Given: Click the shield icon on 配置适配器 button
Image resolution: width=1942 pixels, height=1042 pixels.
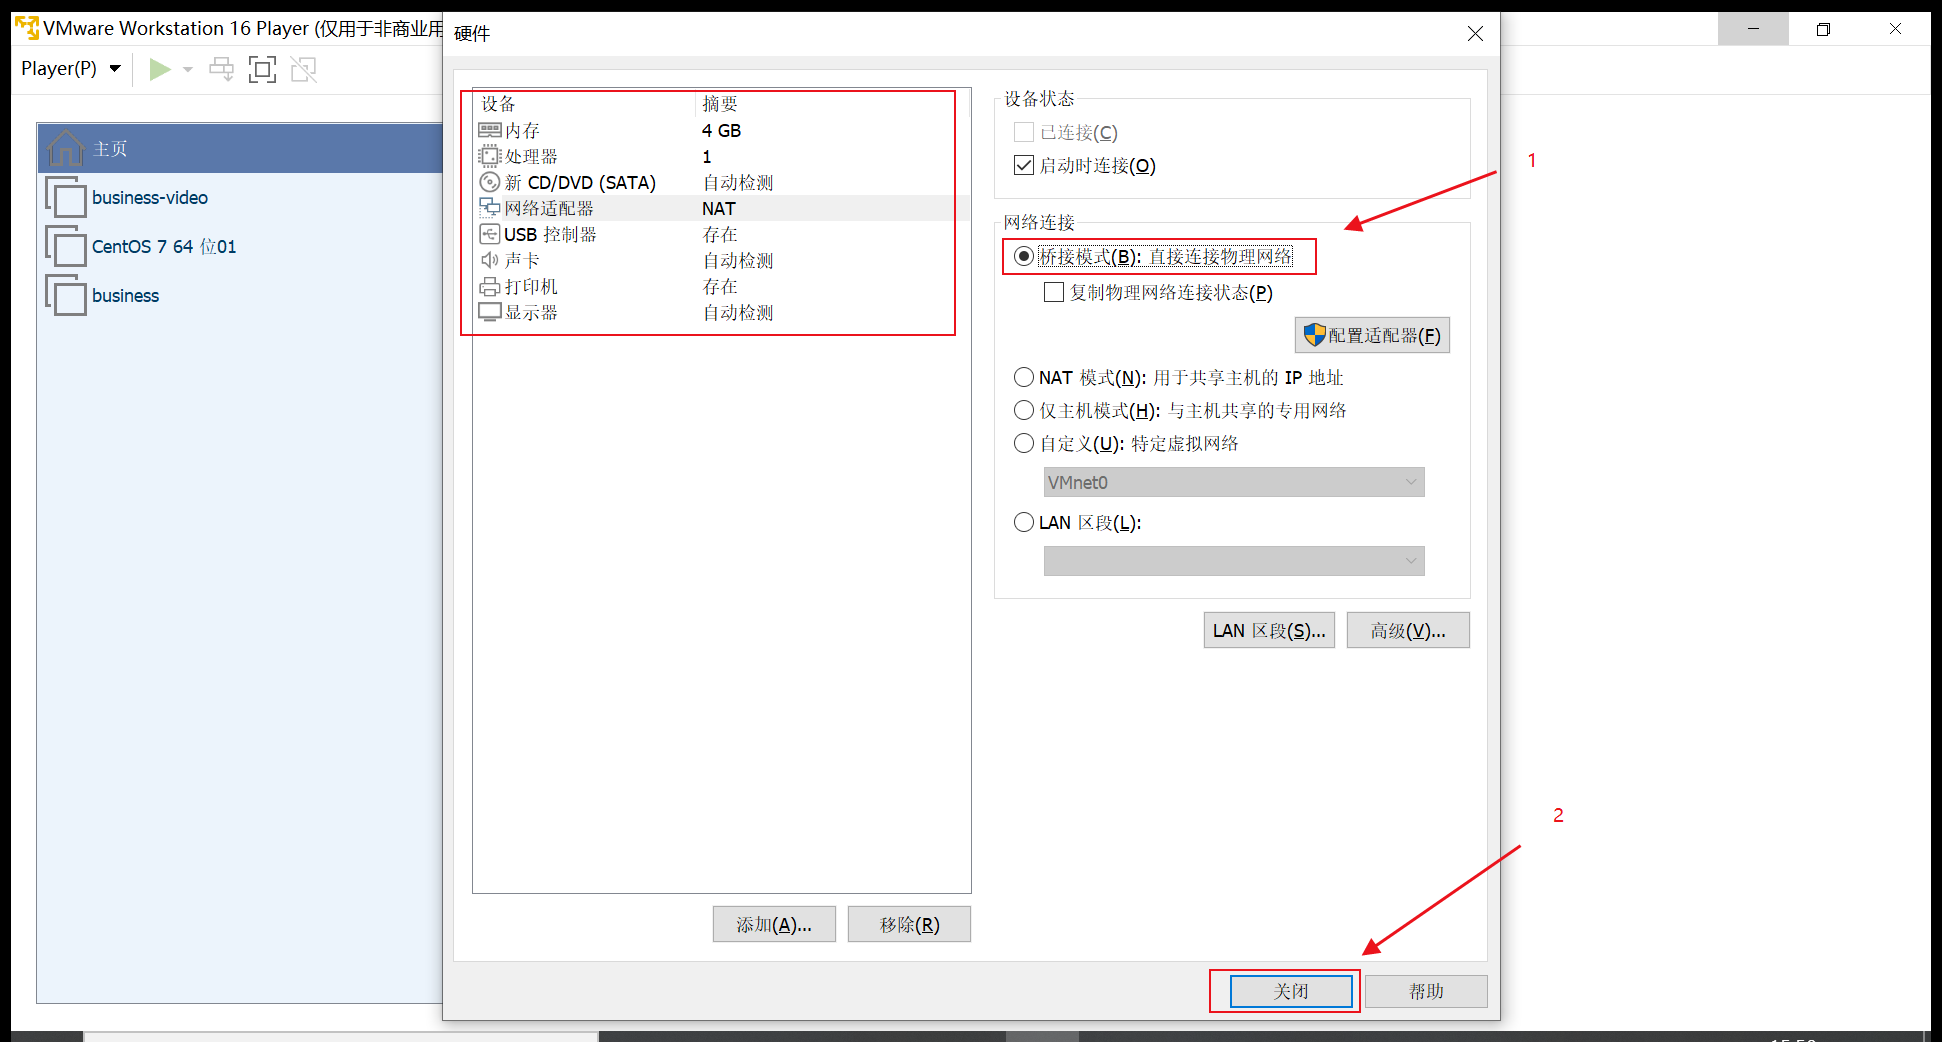Looking at the screenshot, I should point(1314,335).
